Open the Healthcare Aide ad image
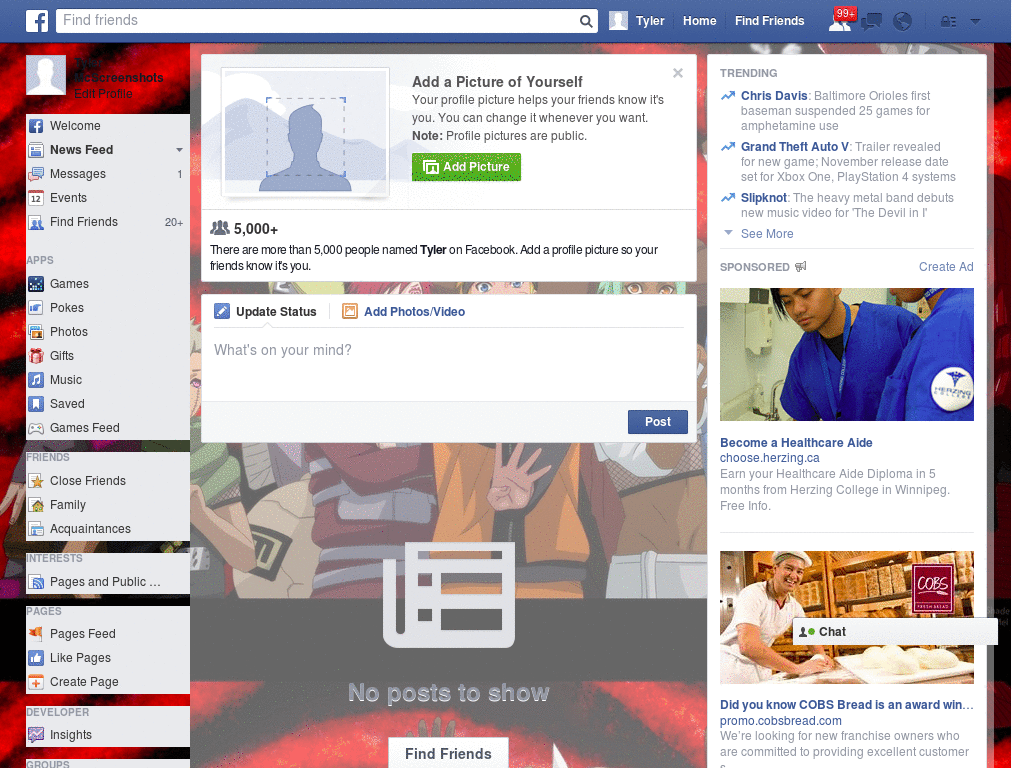 (x=846, y=355)
